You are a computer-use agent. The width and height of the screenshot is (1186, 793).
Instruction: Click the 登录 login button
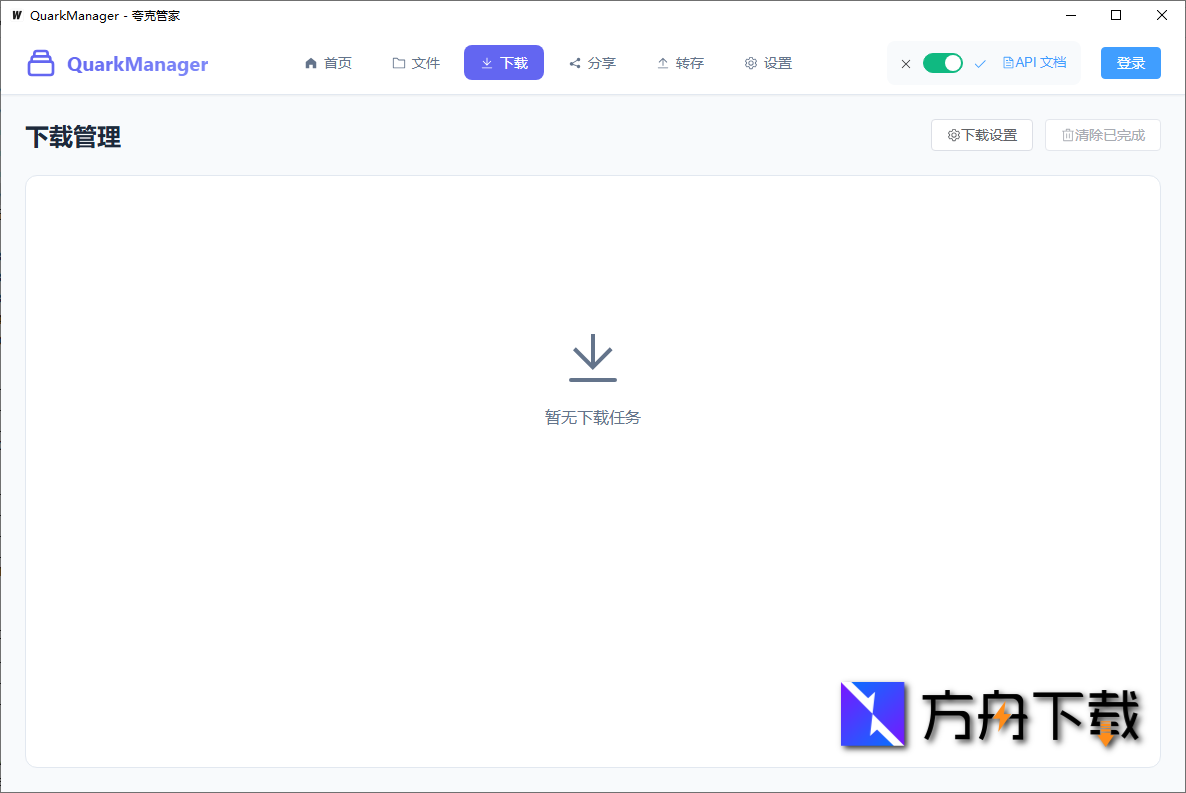point(1130,62)
